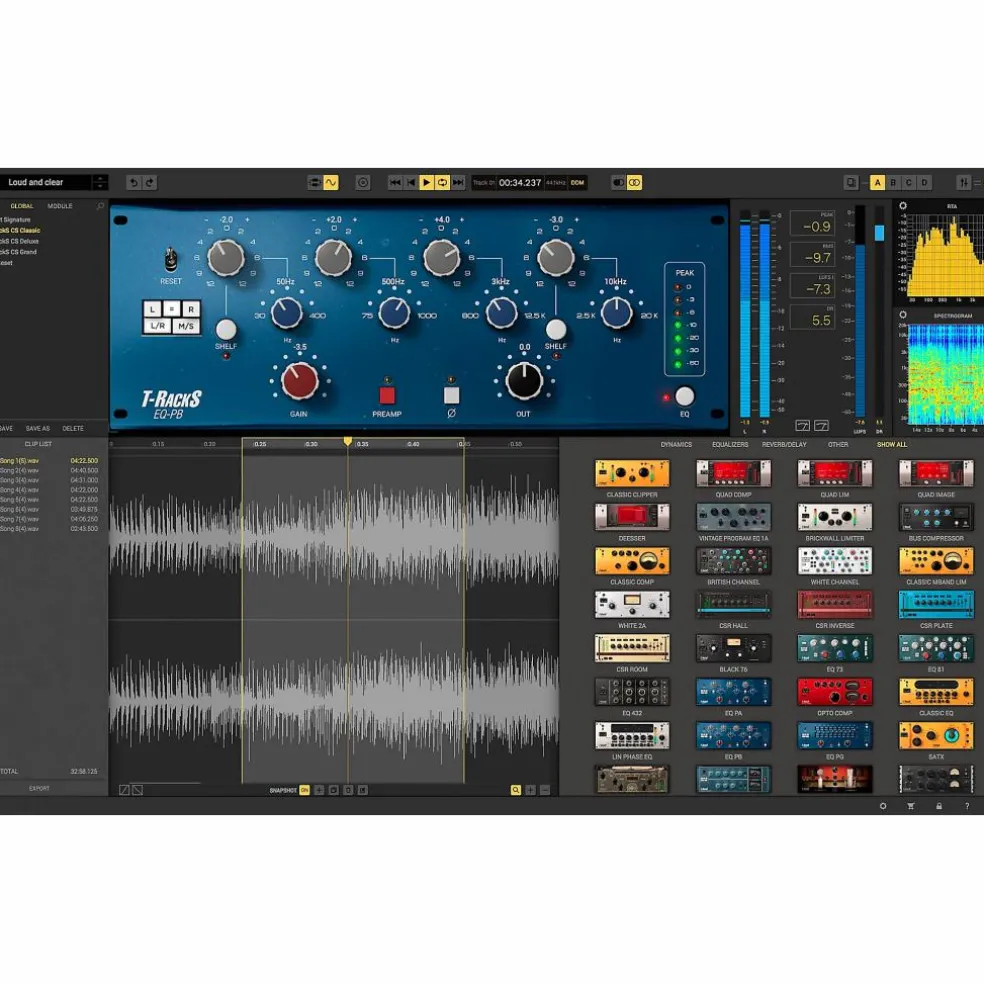The image size is (984, 984).
Task: Select the R channel button
Action: click(x=191, y=309)
